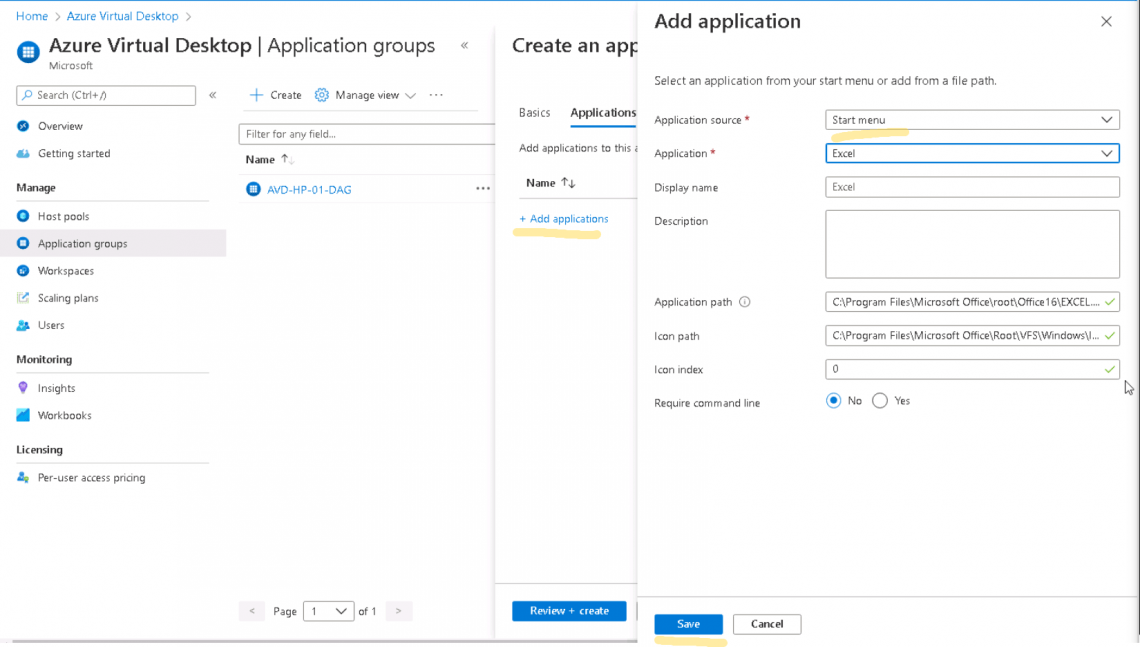Switch to the Basics tab

click(x=534, y=113)
